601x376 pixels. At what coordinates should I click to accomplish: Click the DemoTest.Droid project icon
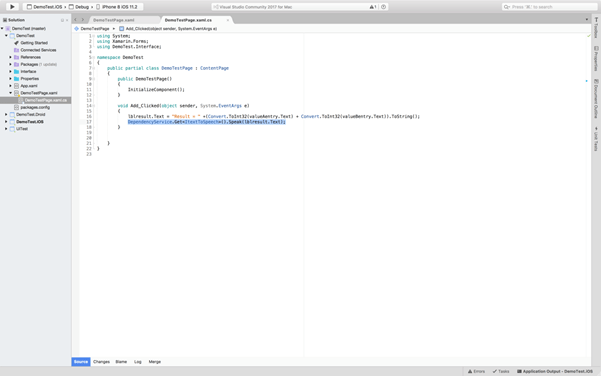tap(12, 114)
